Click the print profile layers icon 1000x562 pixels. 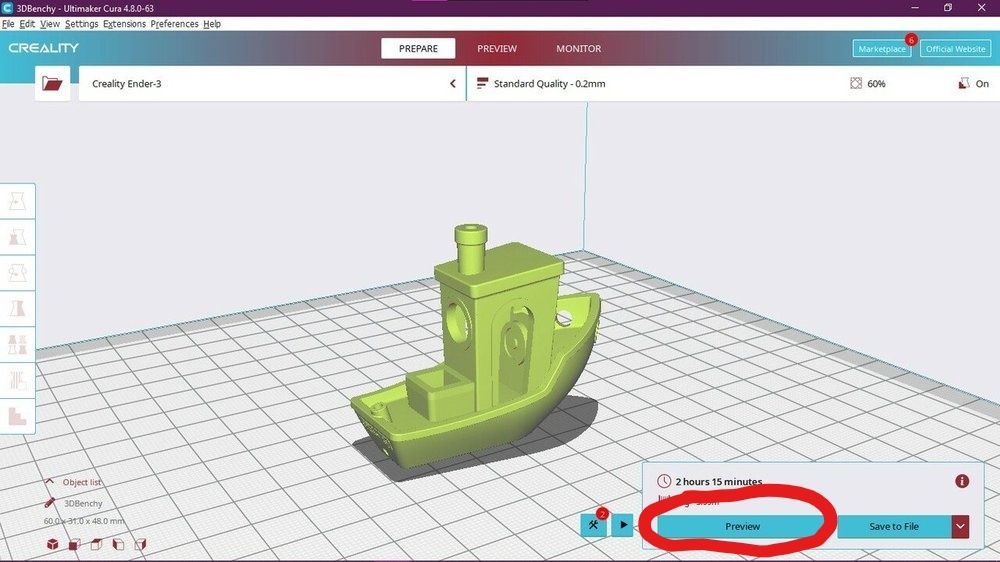[482, 83]
